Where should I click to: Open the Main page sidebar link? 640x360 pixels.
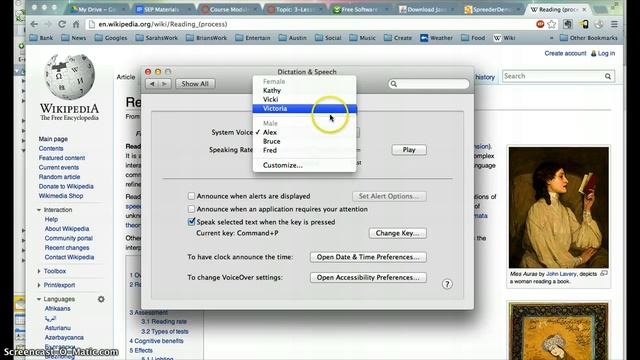(x=53, y=139)
